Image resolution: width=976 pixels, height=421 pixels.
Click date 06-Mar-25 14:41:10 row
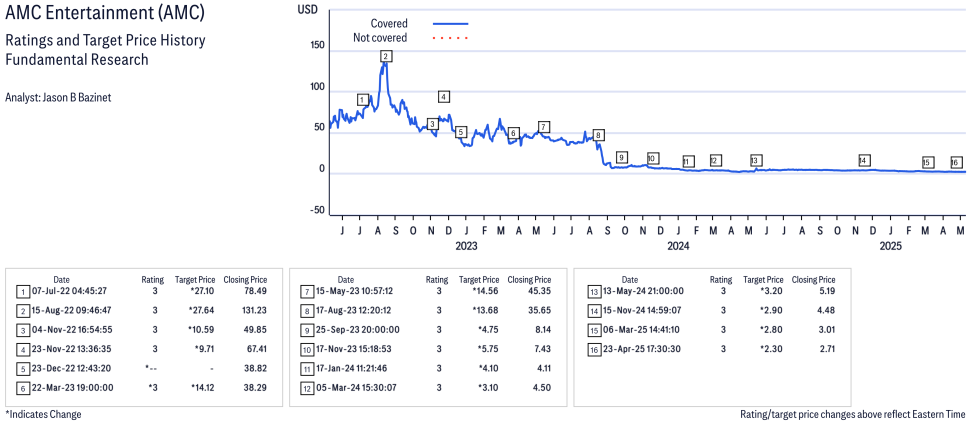point(639,329)
